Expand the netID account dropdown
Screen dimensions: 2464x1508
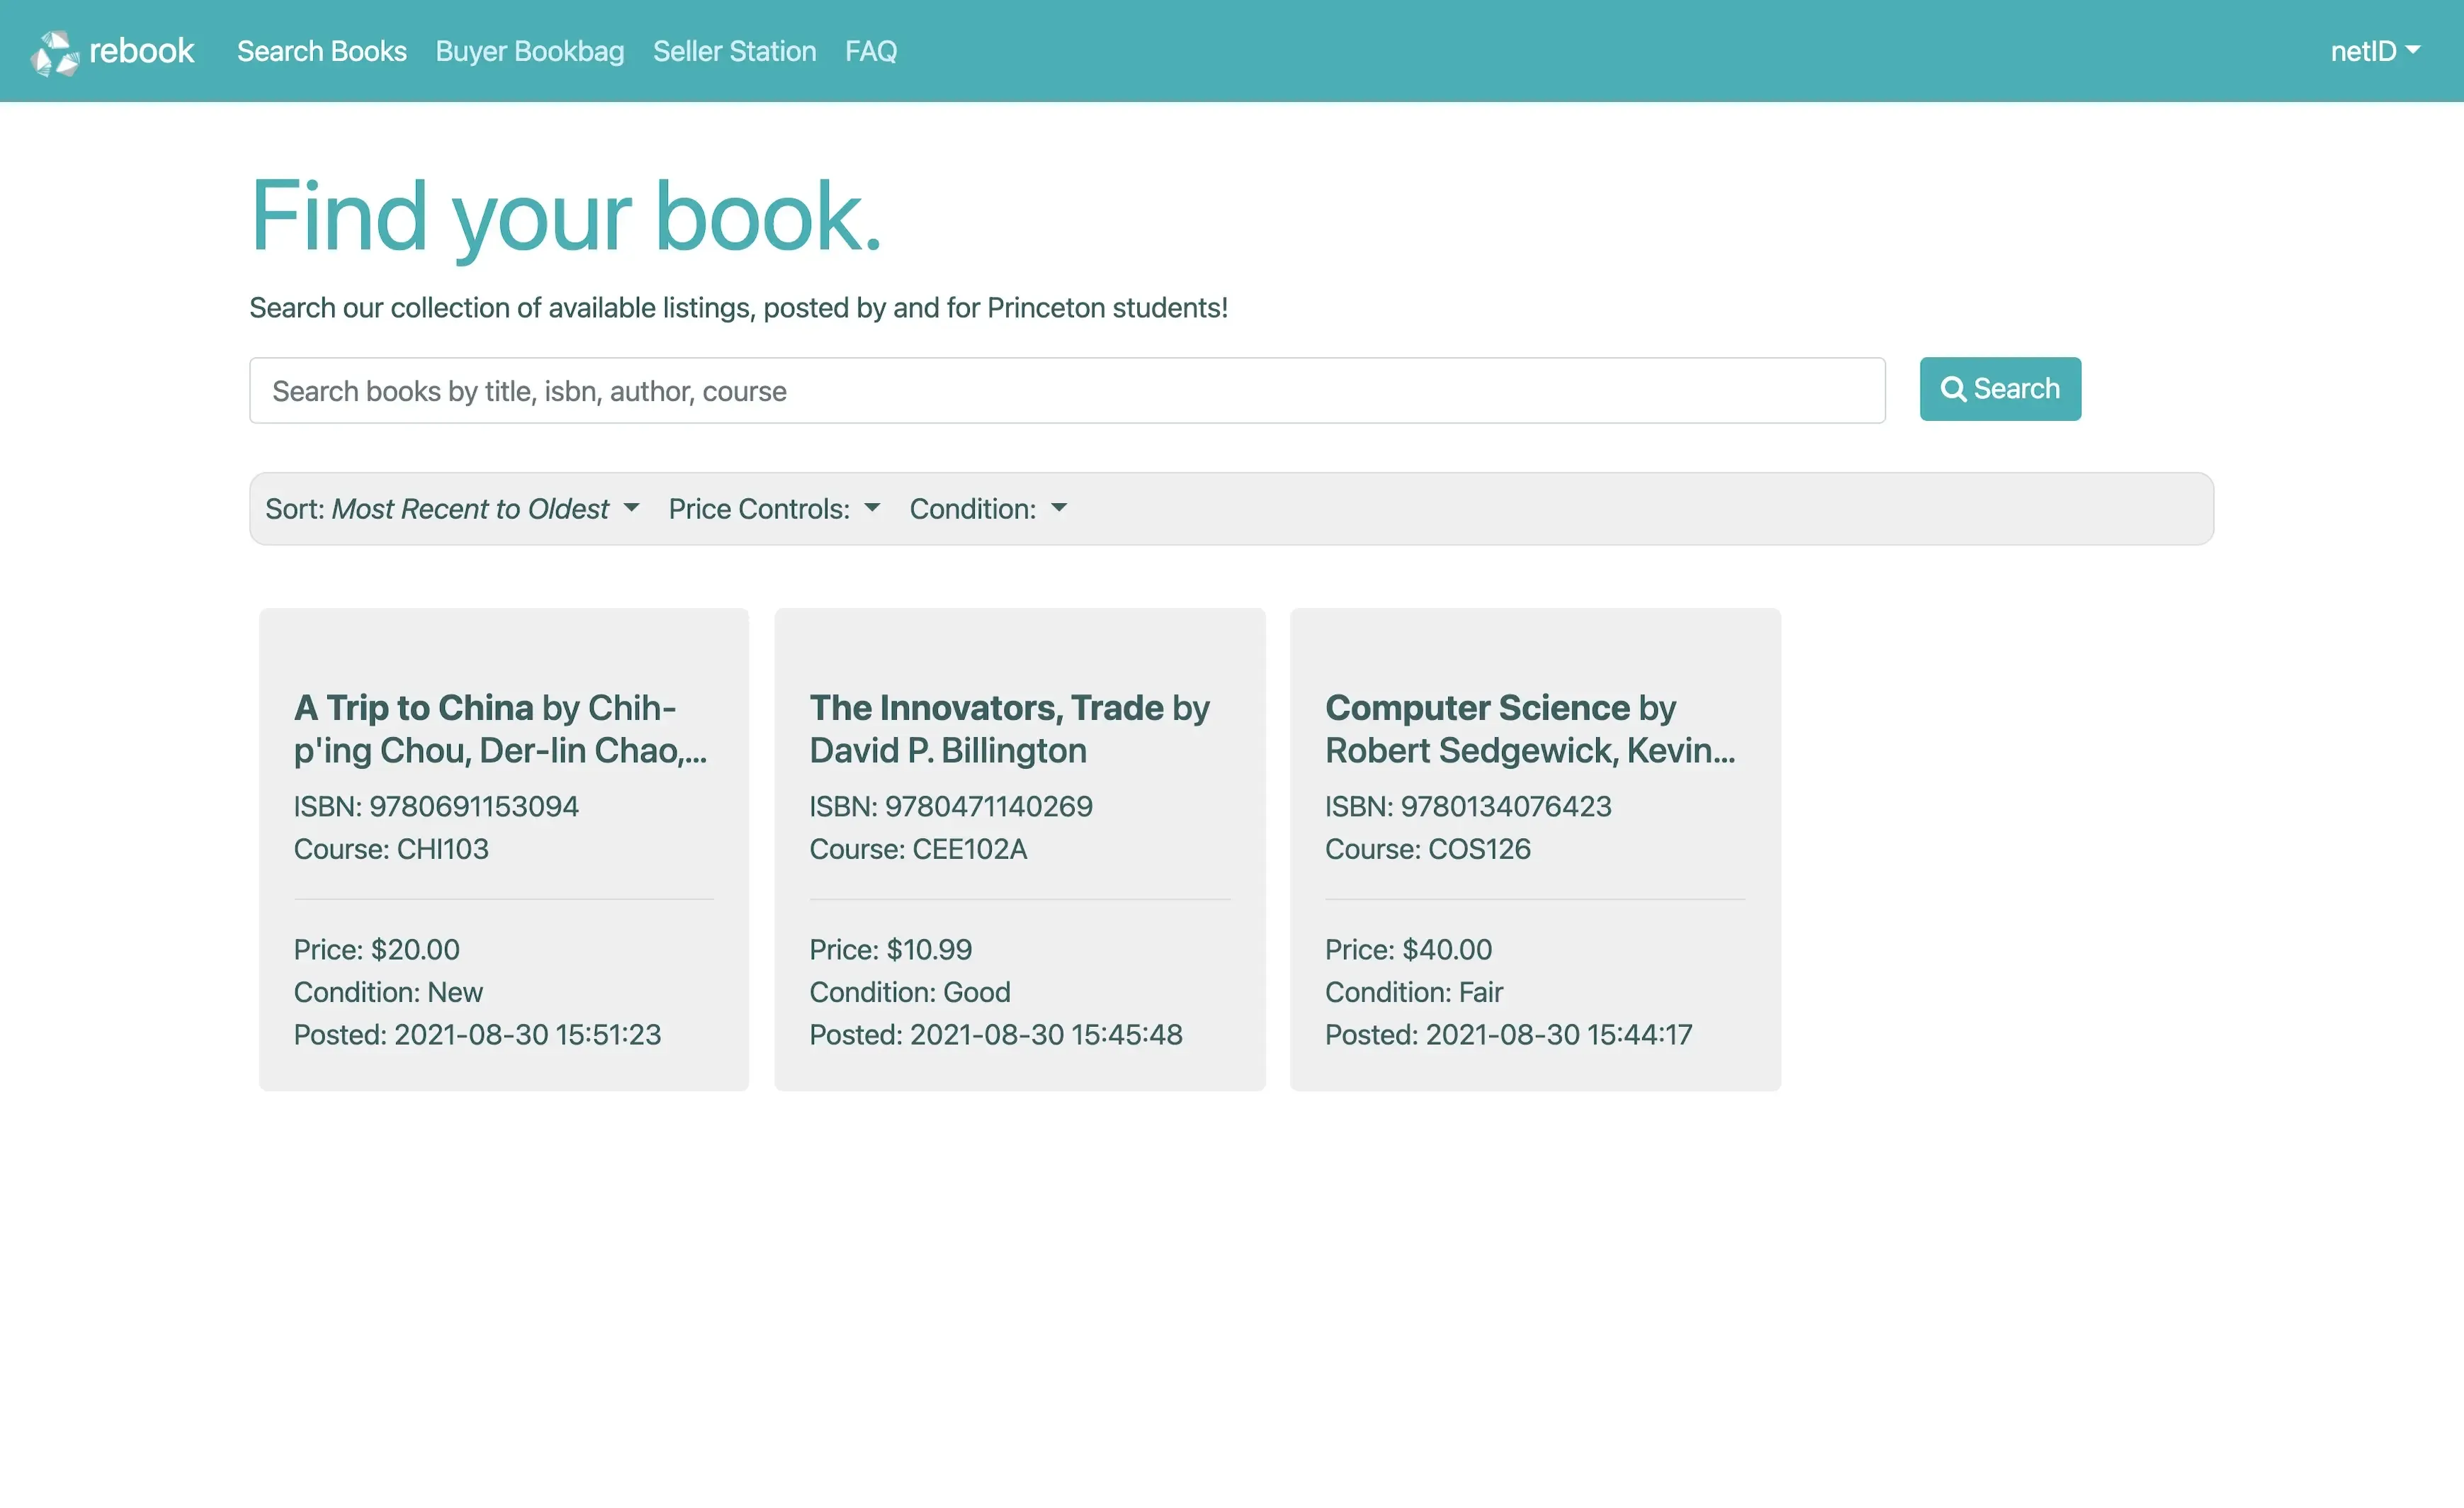pos(2375,51)
